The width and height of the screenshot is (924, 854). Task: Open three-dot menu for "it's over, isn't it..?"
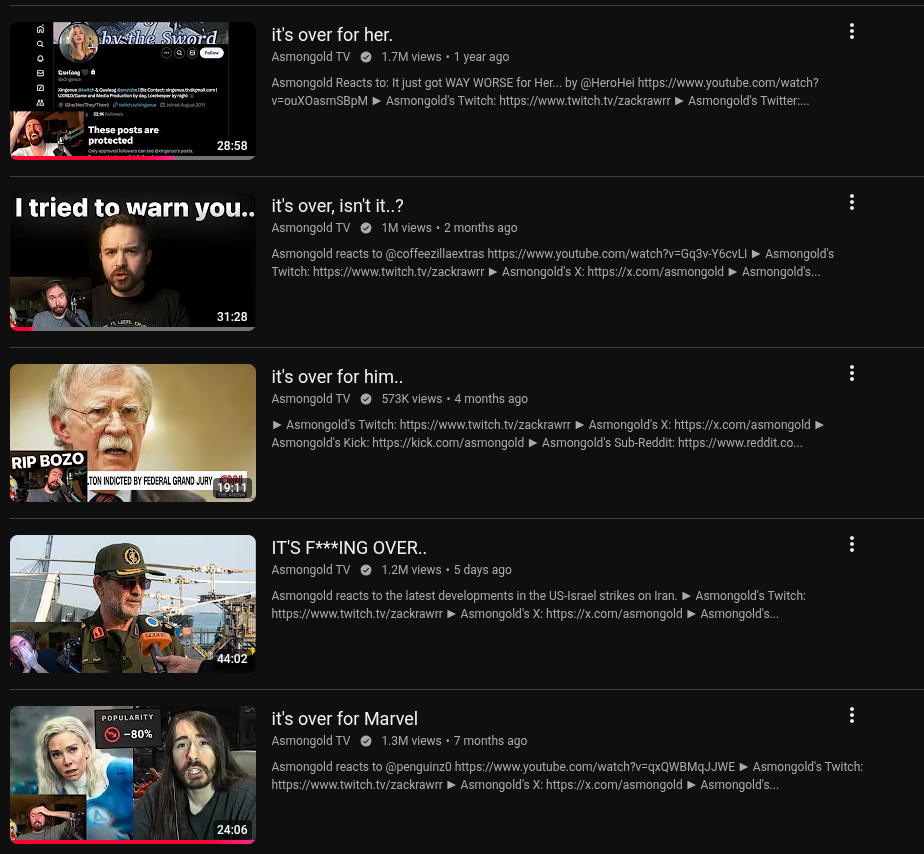pos(851,202)
